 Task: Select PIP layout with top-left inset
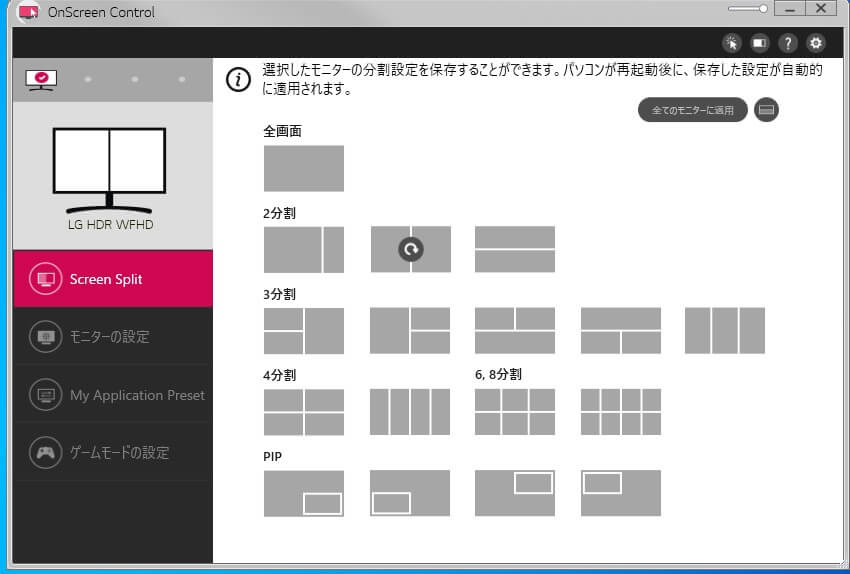tap(621, 493)
